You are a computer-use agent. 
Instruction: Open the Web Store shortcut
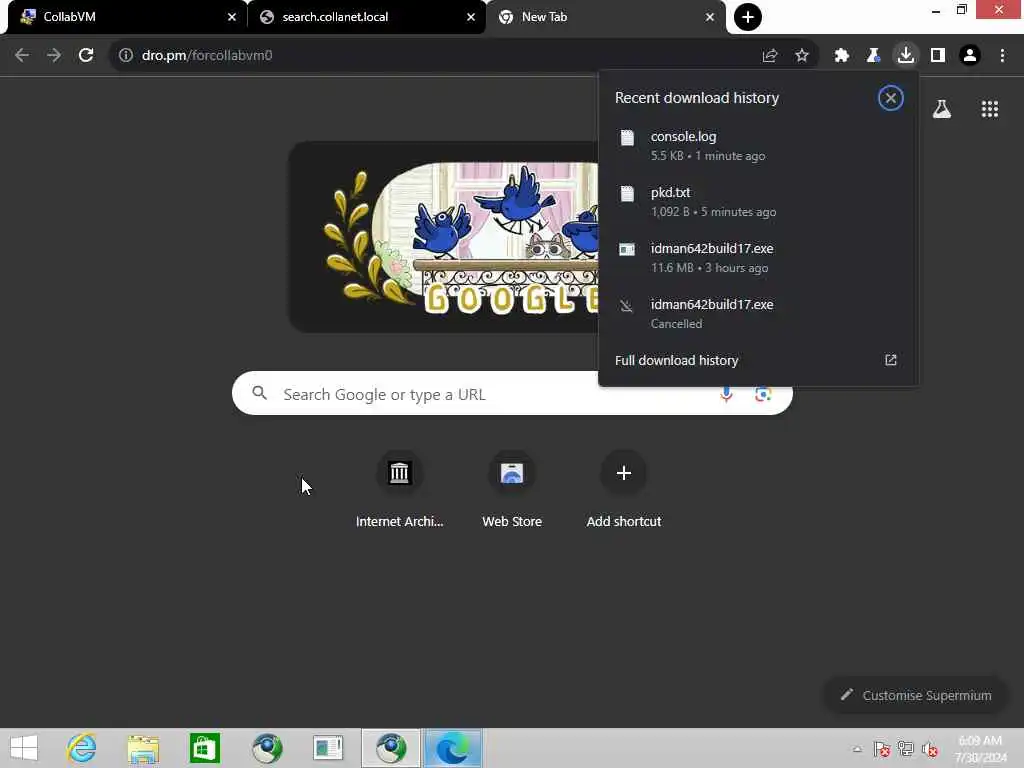coord(512,490)
